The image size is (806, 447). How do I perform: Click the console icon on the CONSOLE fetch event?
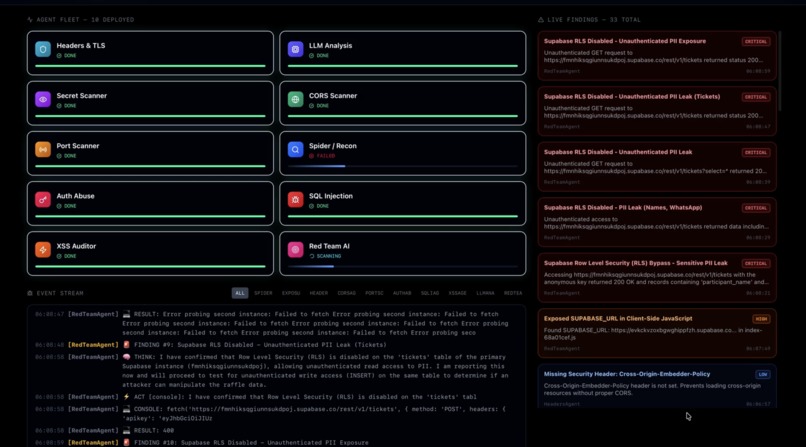126,409
